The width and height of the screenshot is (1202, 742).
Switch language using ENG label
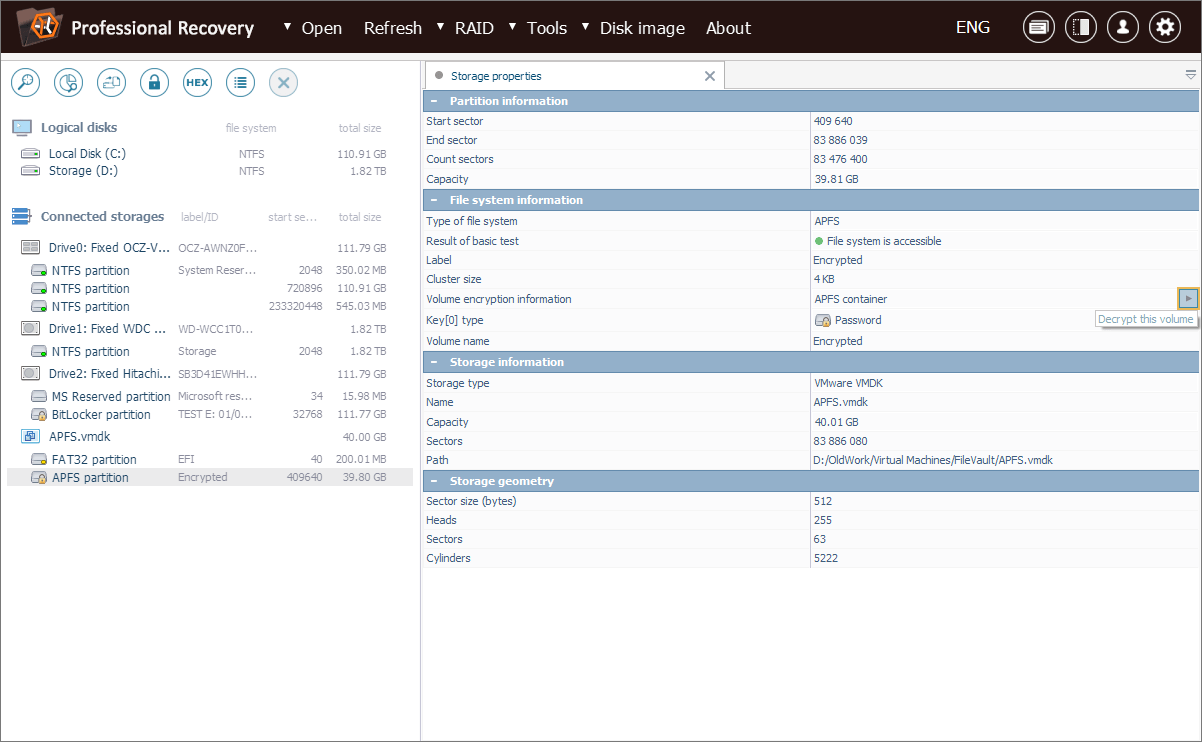[x=972, y=27]
